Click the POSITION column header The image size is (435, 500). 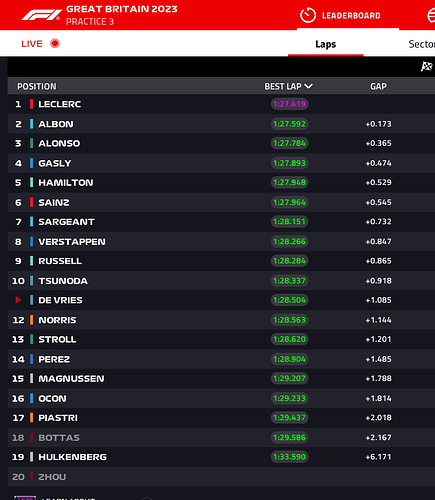pos(37,86)
